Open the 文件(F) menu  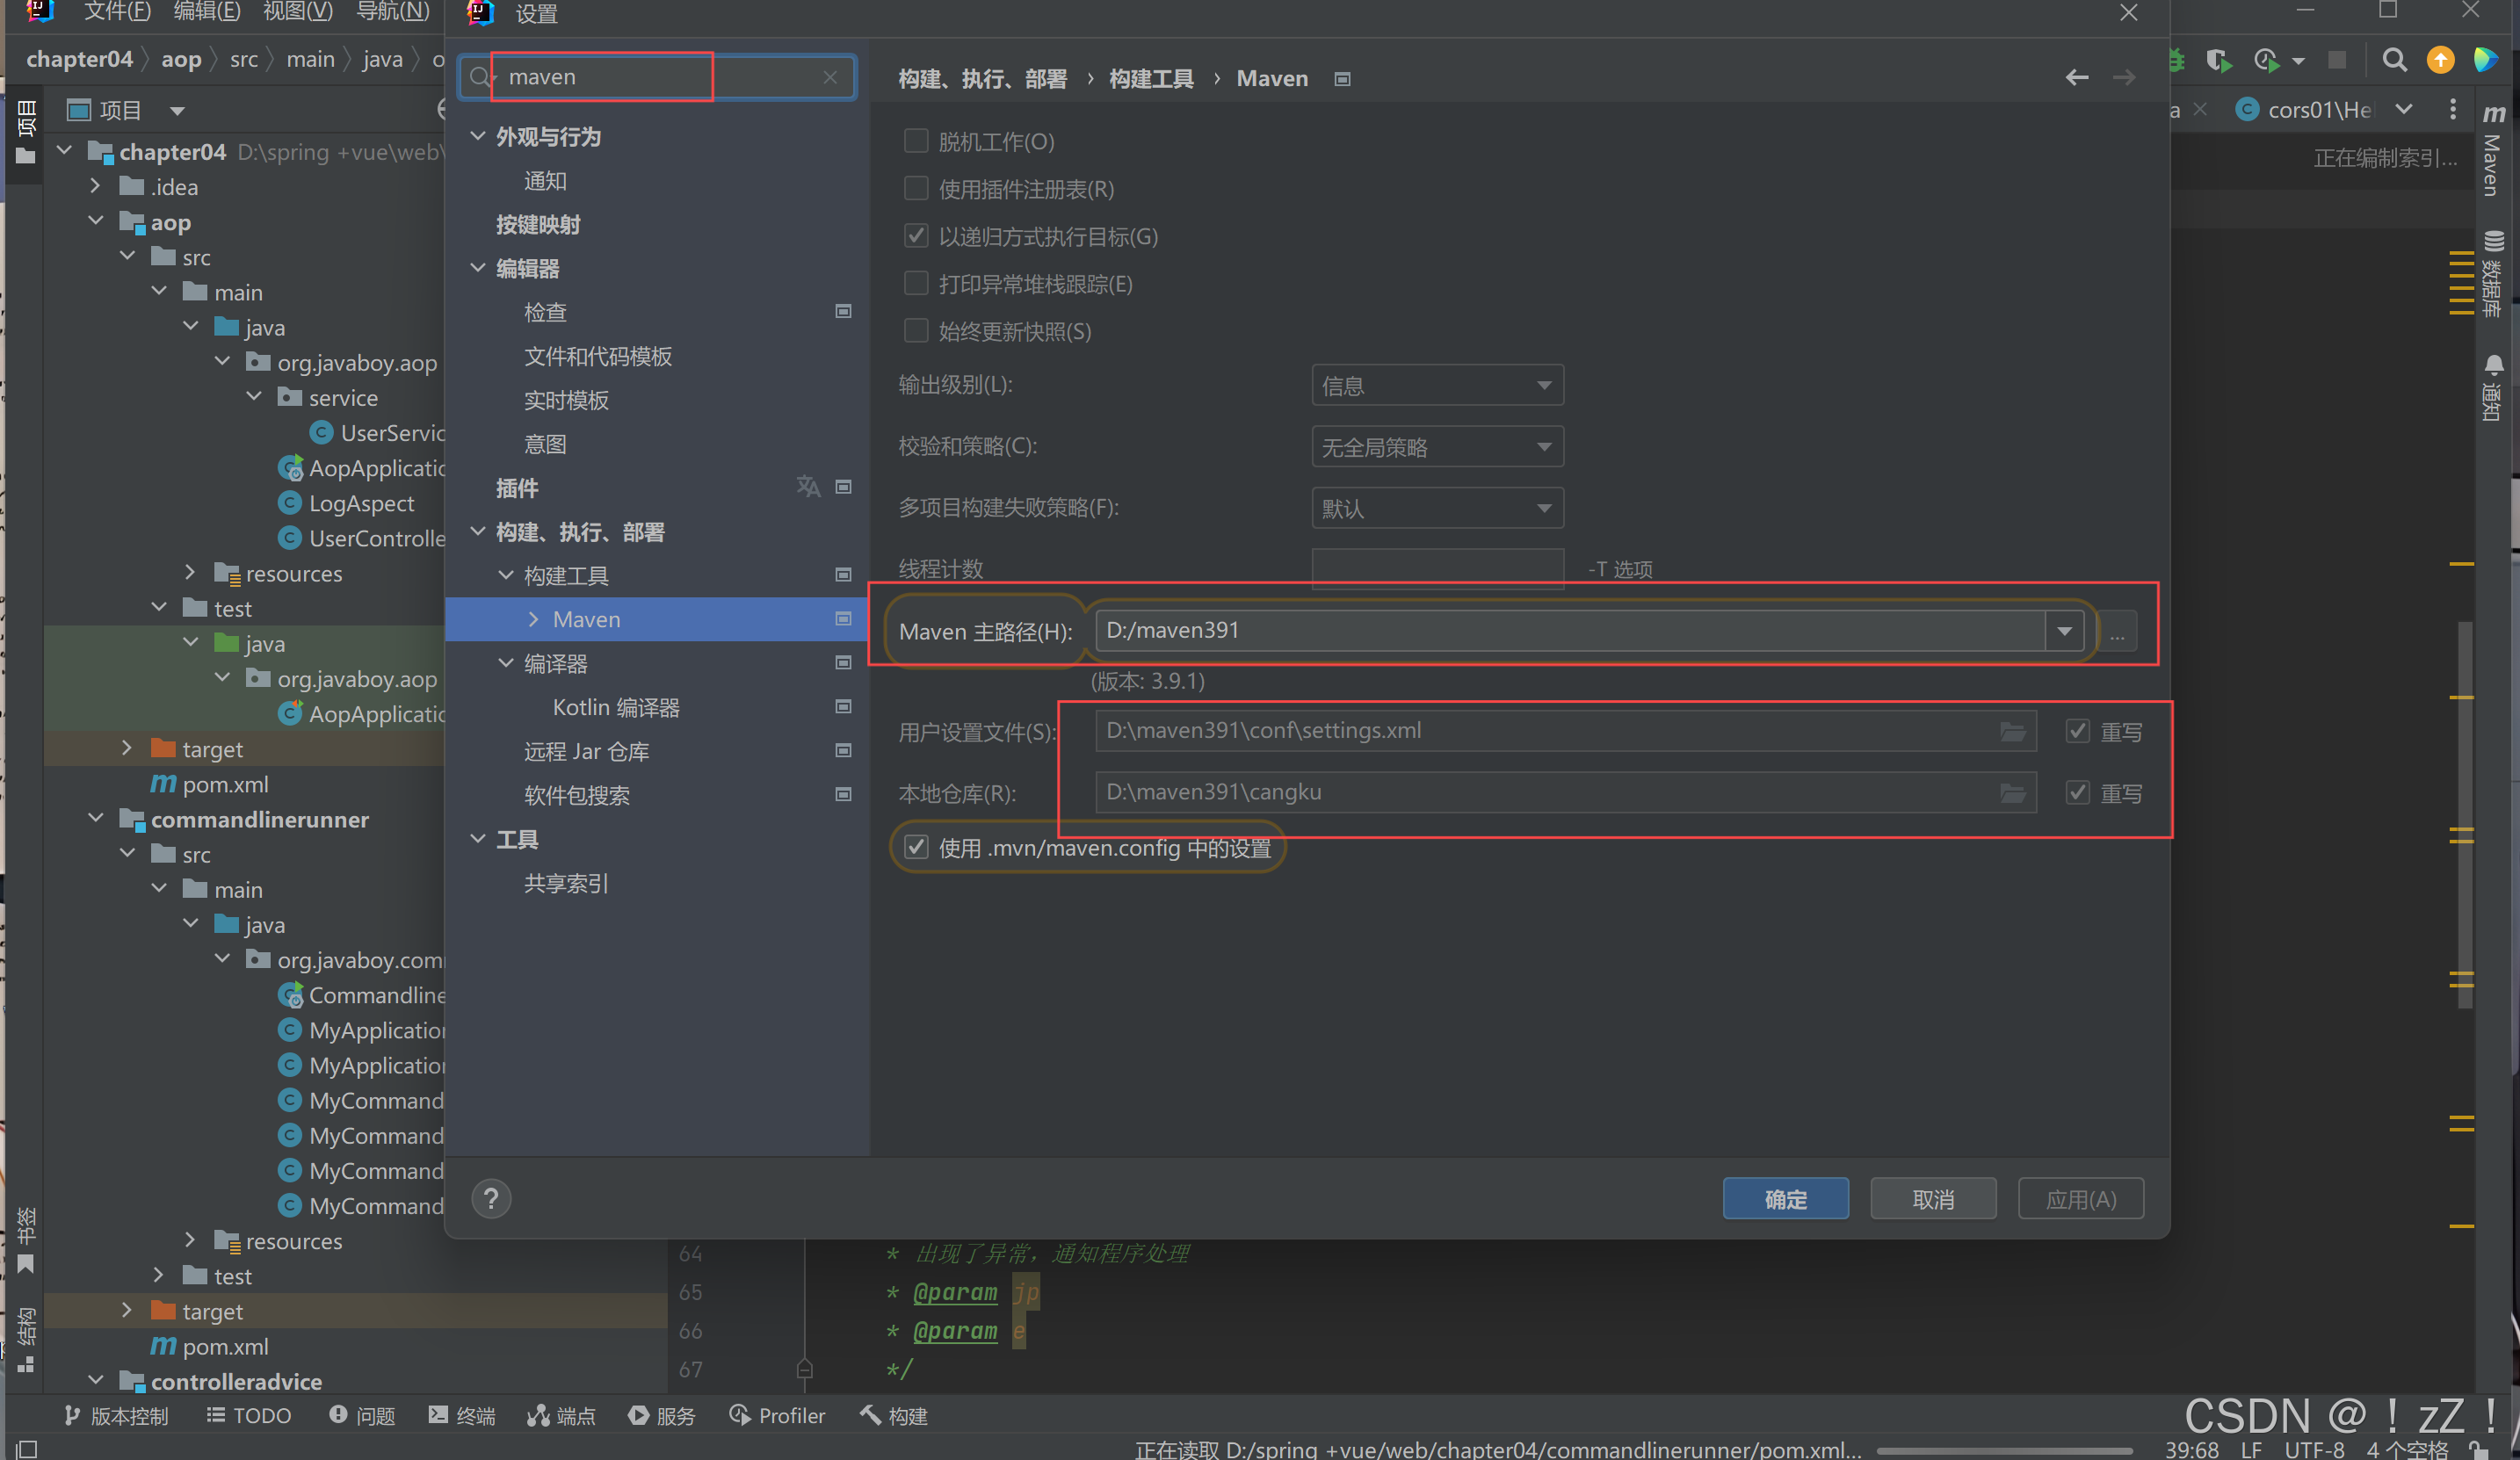pyautogui.click(x=117, y=12)
